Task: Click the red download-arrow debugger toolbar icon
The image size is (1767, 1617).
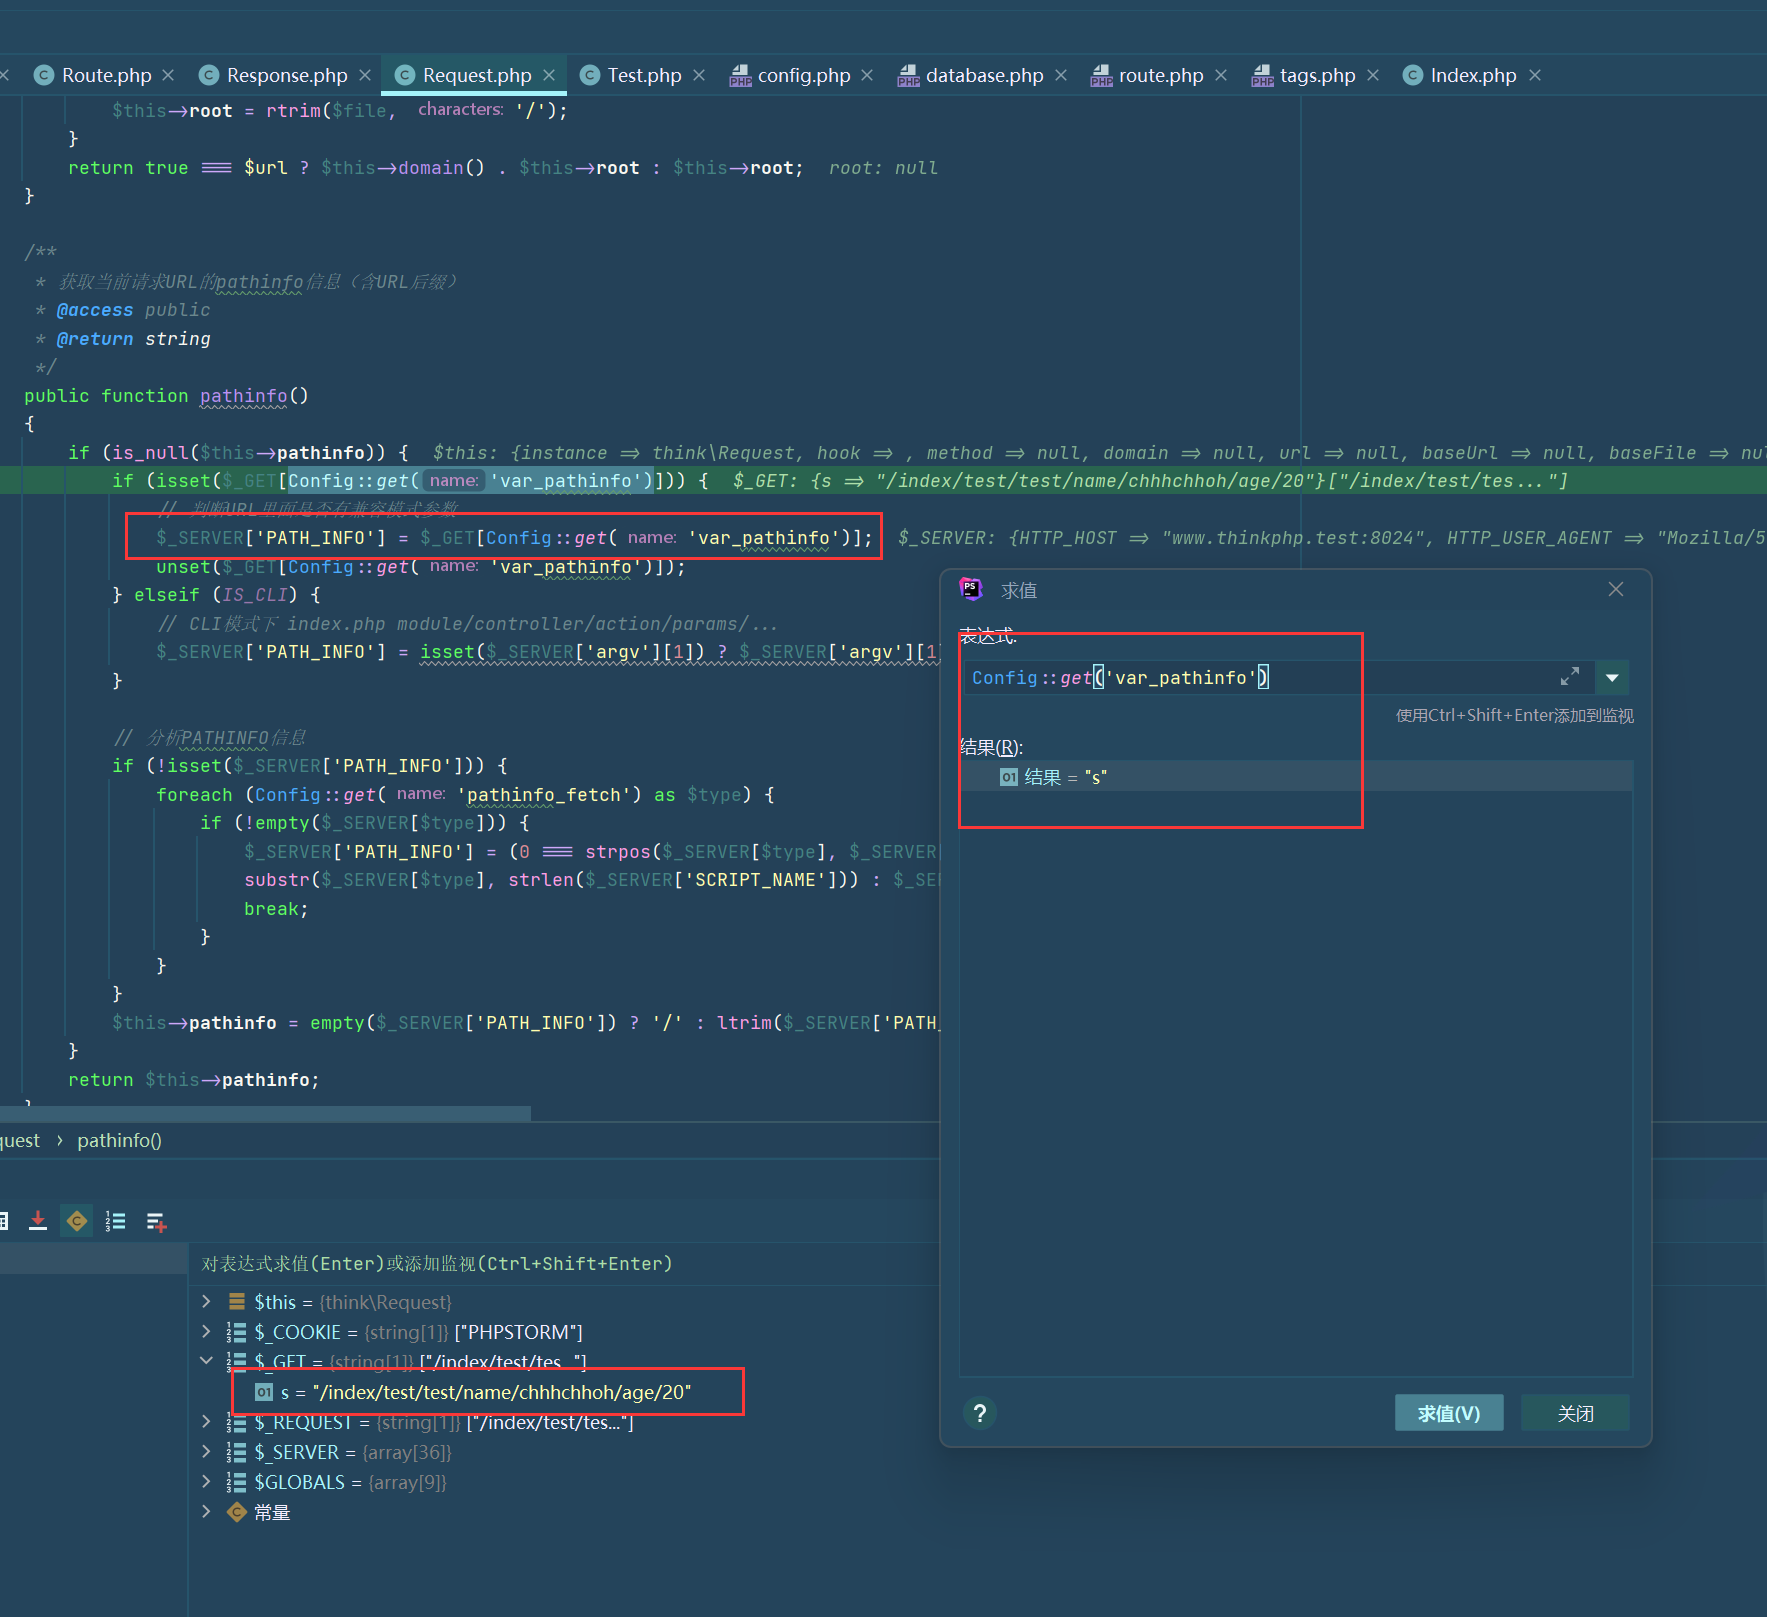Action: point(38,1221)
